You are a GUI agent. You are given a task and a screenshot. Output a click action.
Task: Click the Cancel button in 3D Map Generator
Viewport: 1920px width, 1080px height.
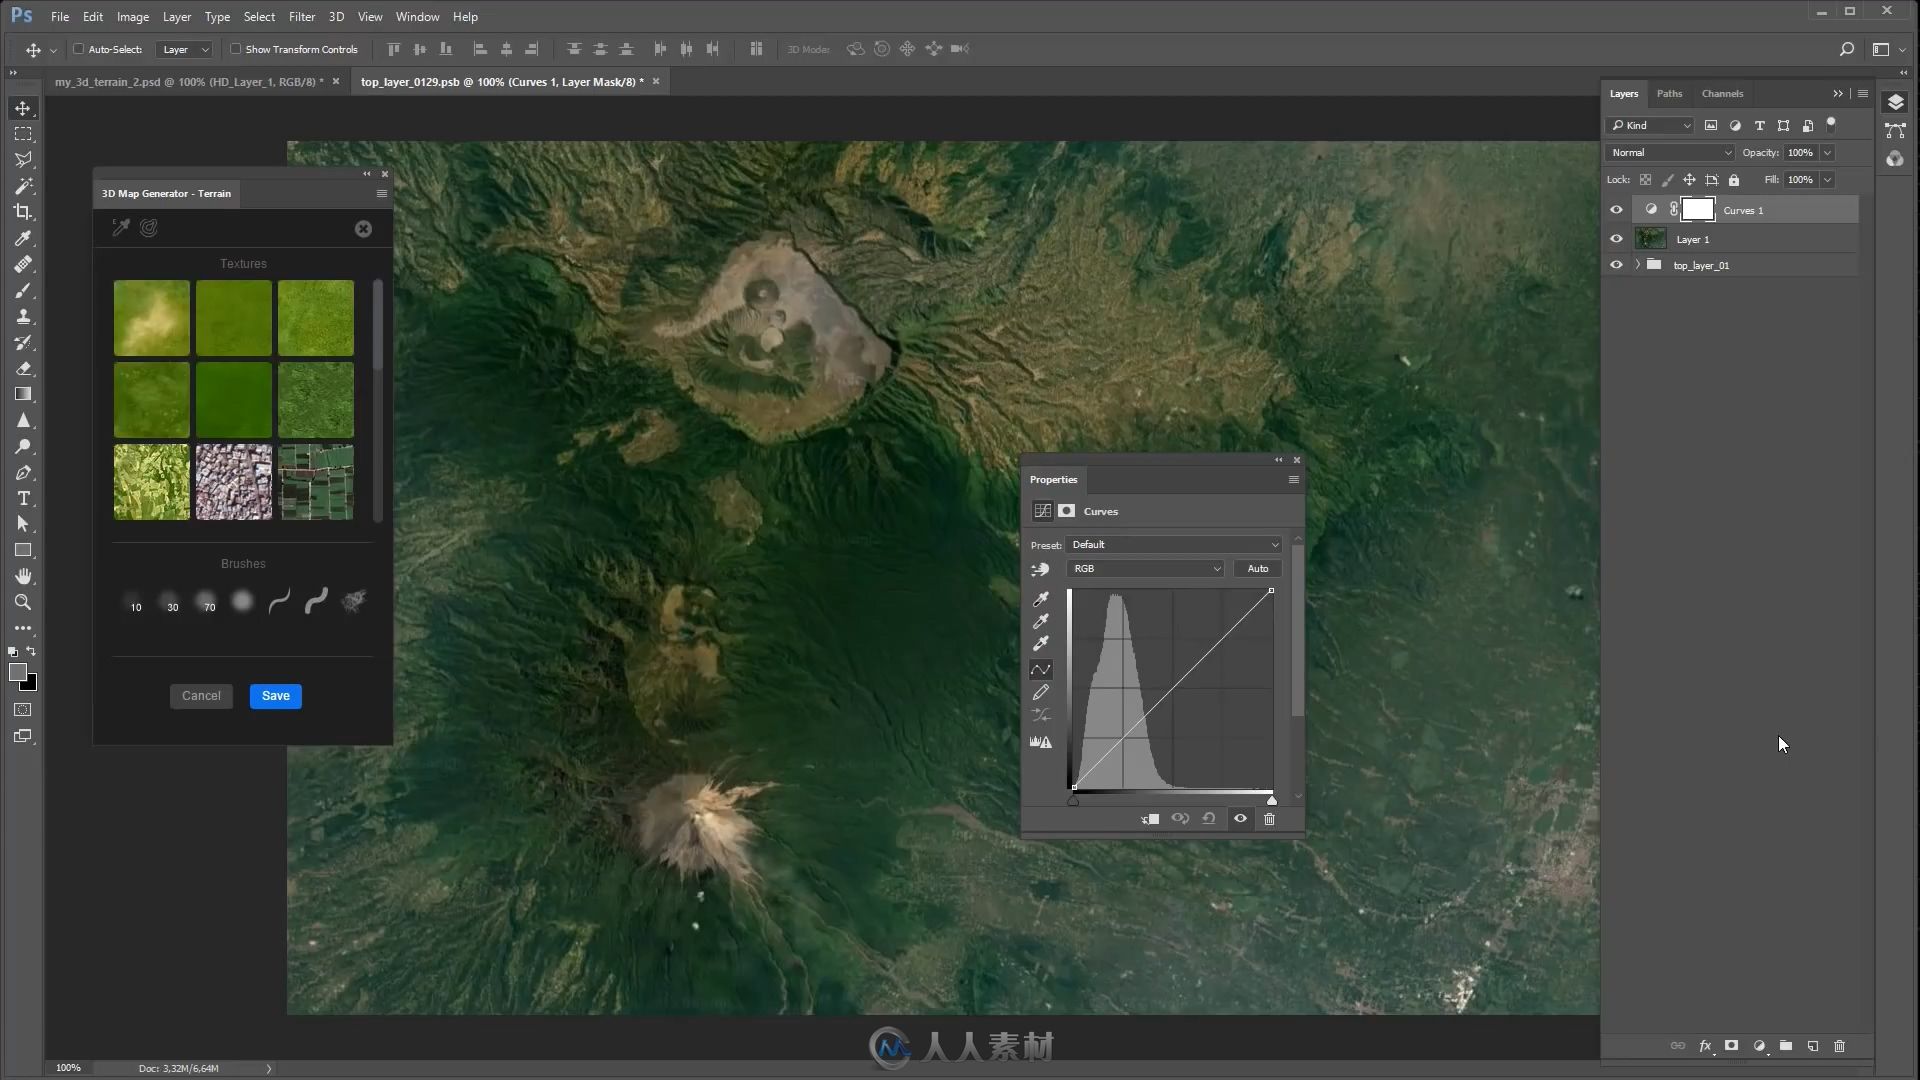click(200, 695)
